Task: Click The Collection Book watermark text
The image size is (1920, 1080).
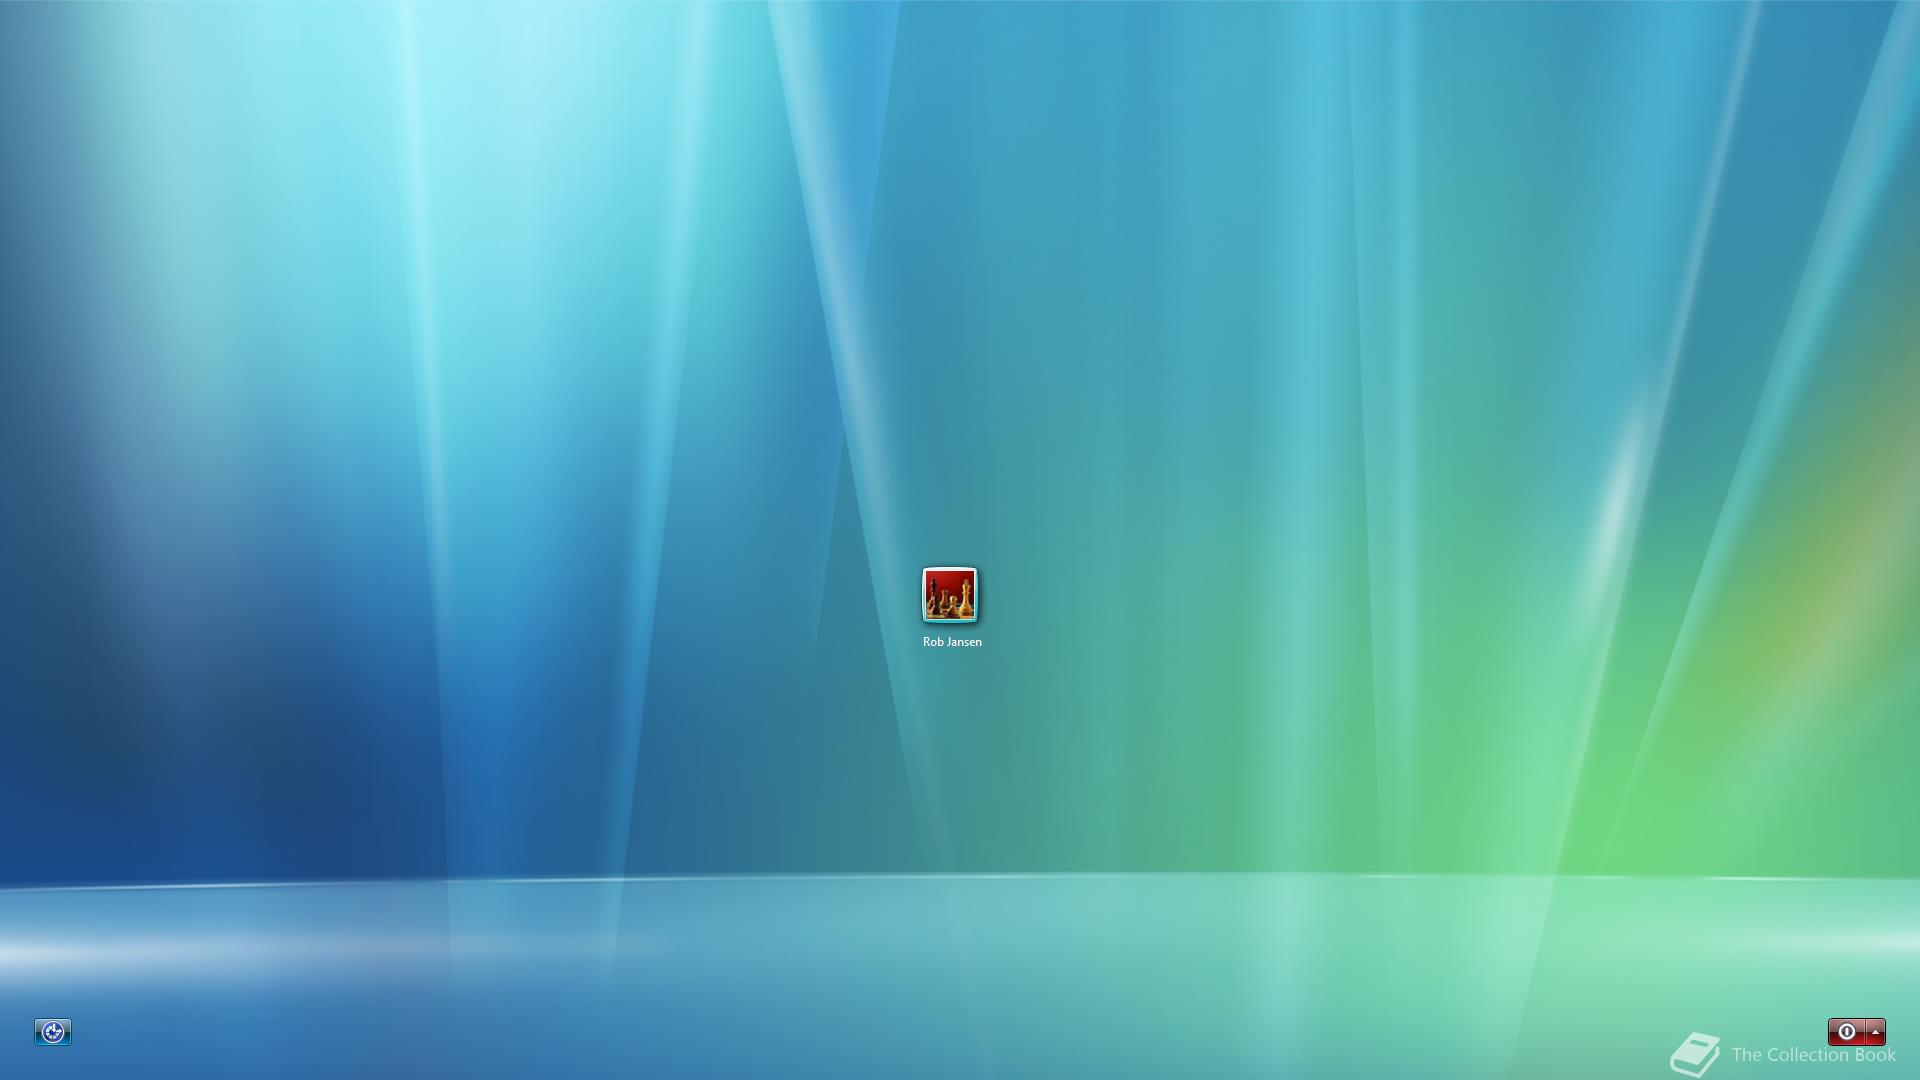Action: coord(1813,1055)
